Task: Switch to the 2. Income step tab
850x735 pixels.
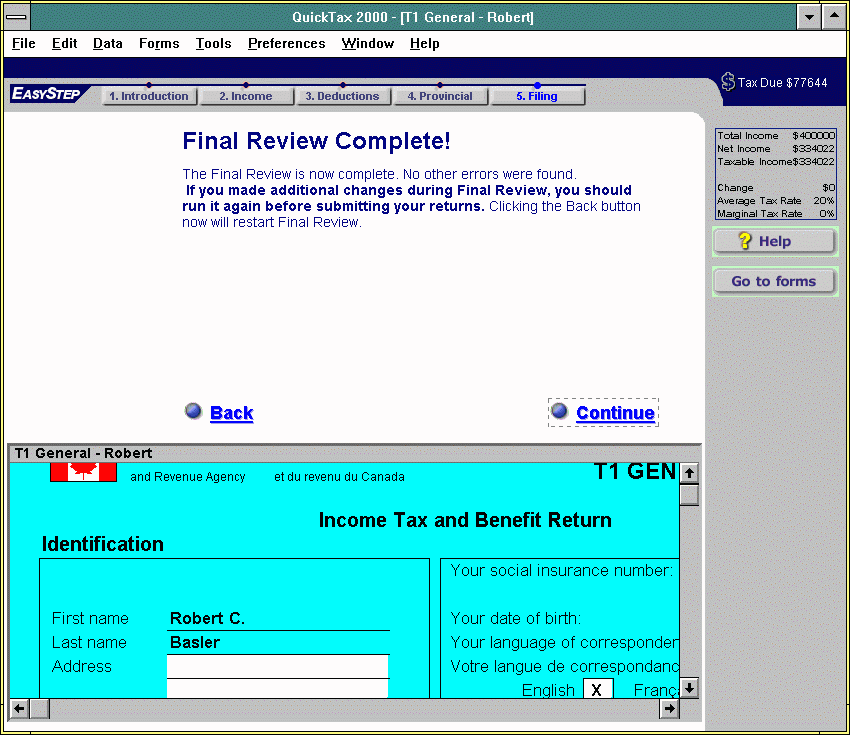Action: point(246,96)
